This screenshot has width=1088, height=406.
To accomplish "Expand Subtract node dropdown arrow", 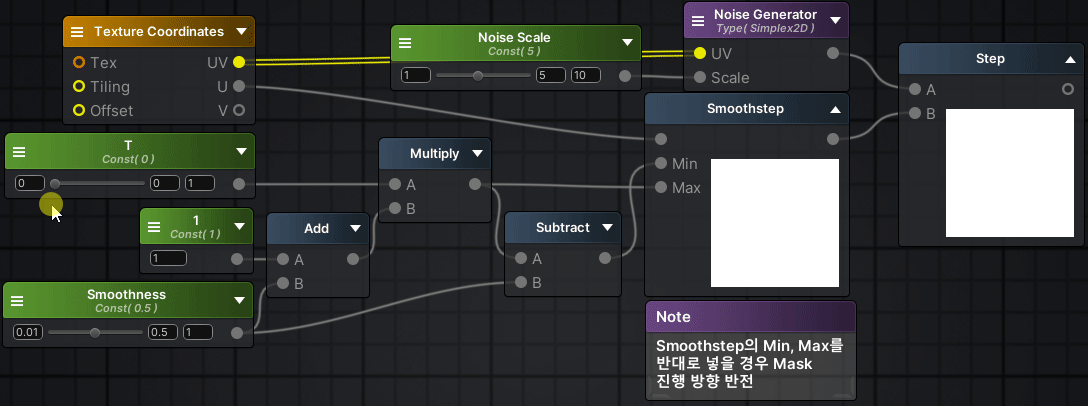I will pos(608,228).
